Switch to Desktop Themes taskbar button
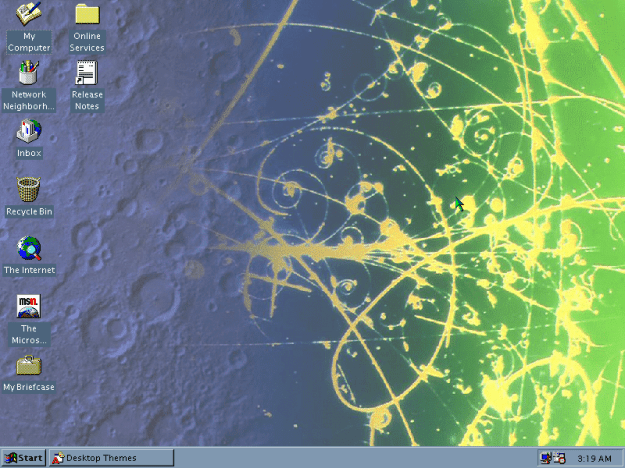 (106, 458)
